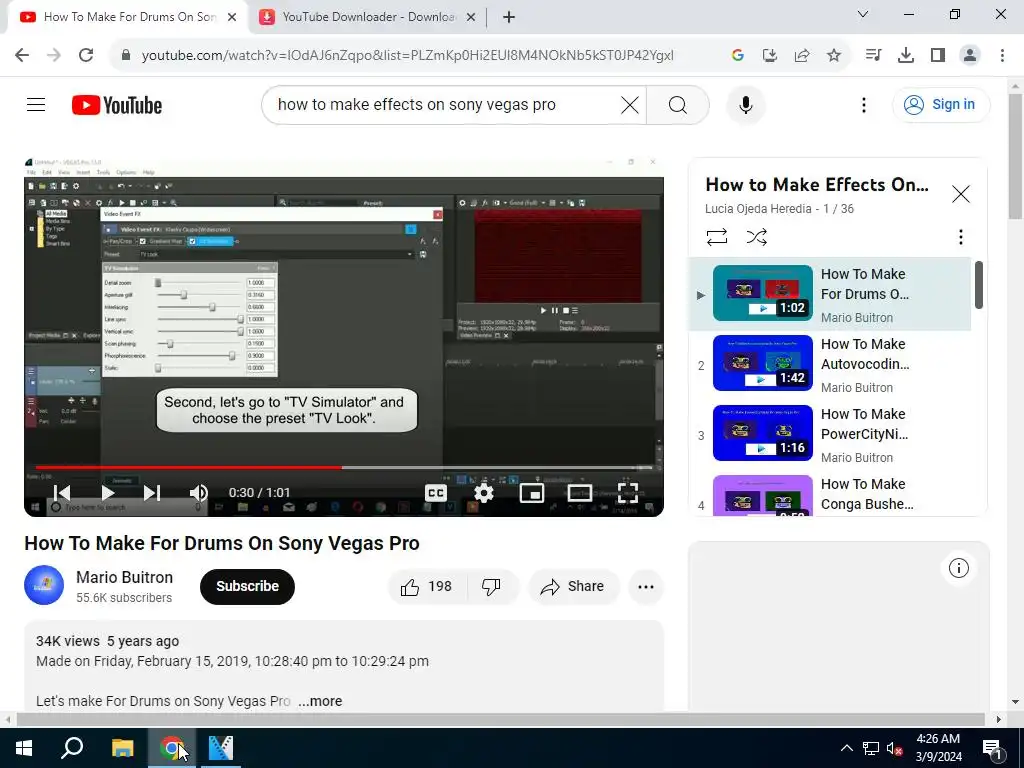The image size is (1024, 768).
Task: Open a new browser tab
Action: [x=509, y=17]
